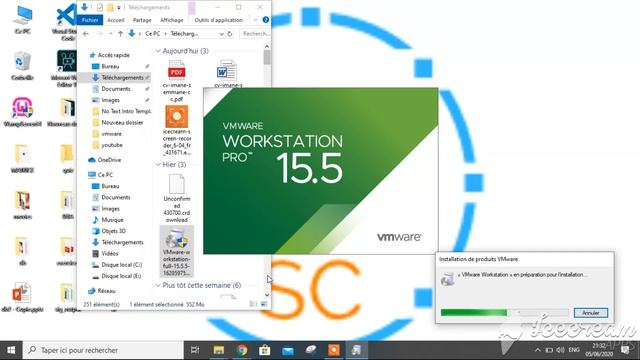Open Icecream Screen Recorder on the taskbar
Viewport: 640px width, 360px height.
[333, 350]
